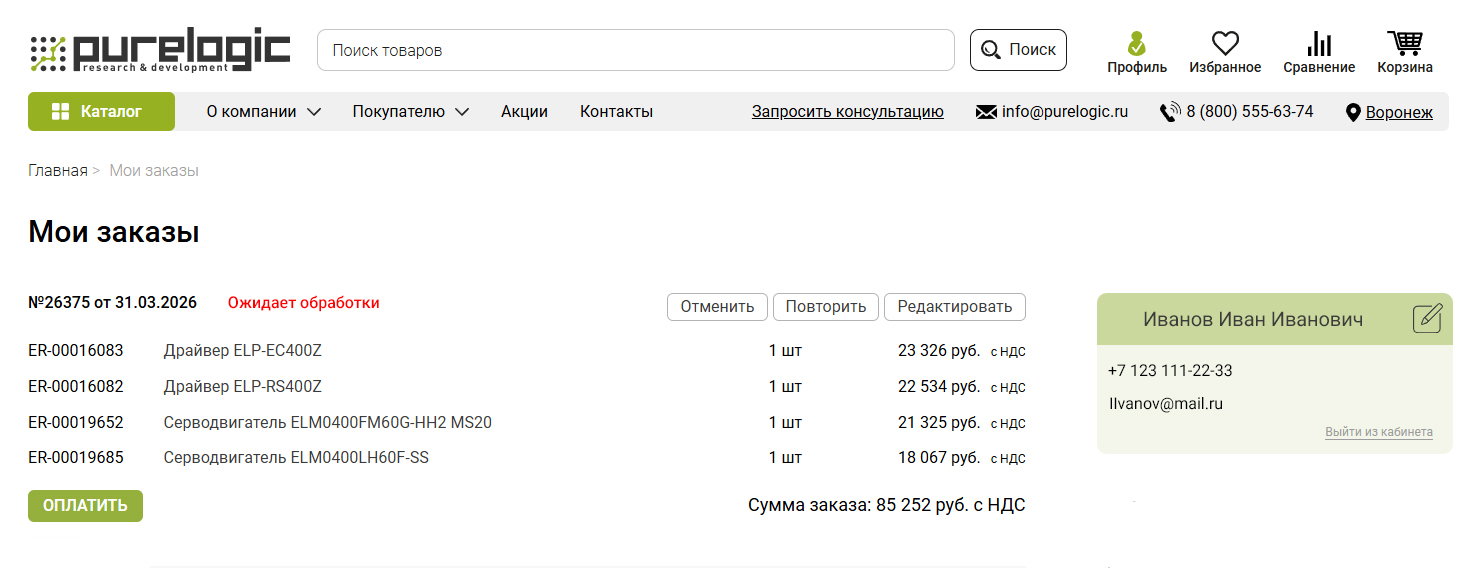
Task: Expand the Покупателю menu
Action: point(410,112)
